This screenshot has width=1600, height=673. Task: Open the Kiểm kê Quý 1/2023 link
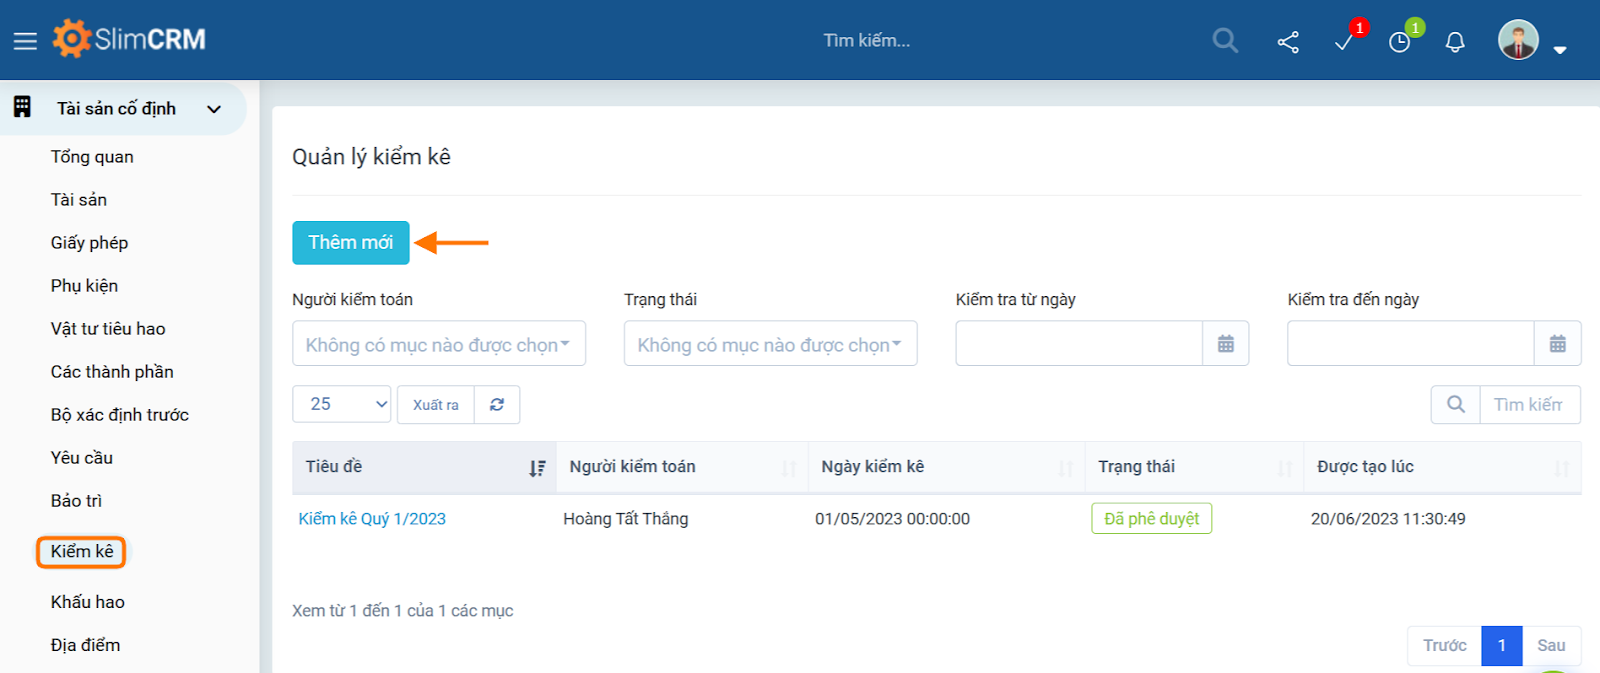pyautogui.click(x=372, y=519)
